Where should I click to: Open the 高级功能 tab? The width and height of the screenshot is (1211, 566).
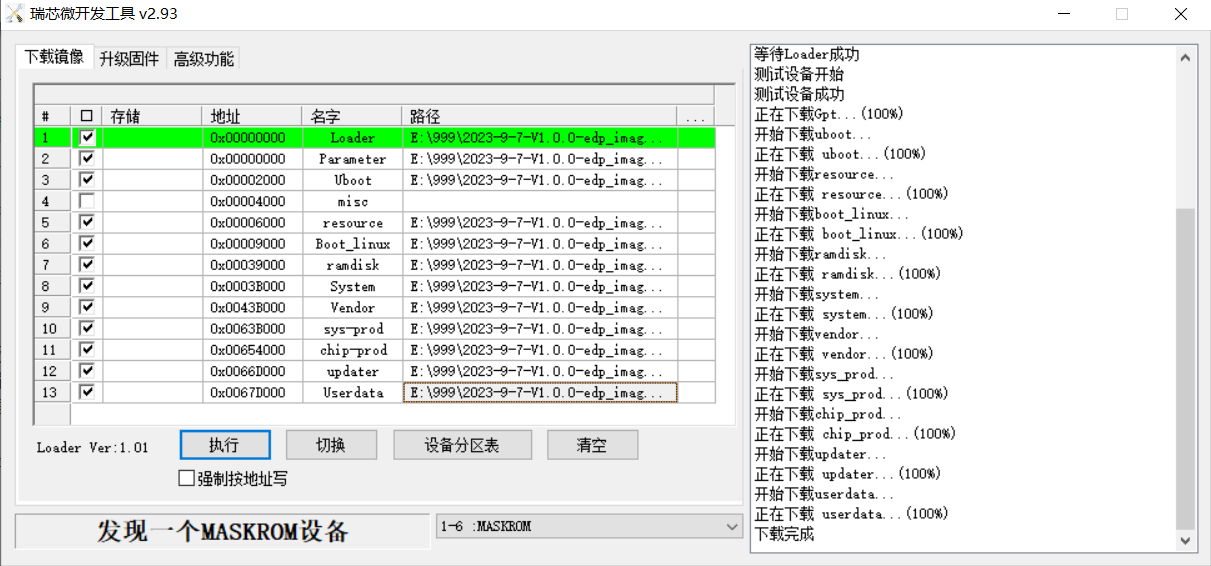[x=204, y=59]
